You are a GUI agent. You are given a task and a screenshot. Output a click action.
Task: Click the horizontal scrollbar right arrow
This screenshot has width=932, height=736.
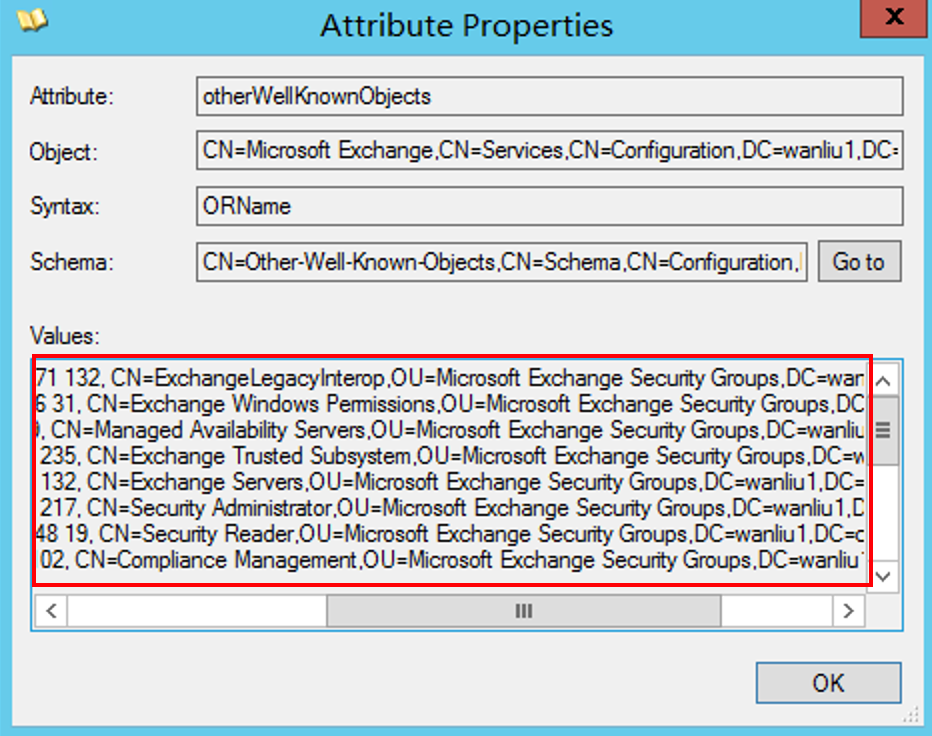coord(848,611)
